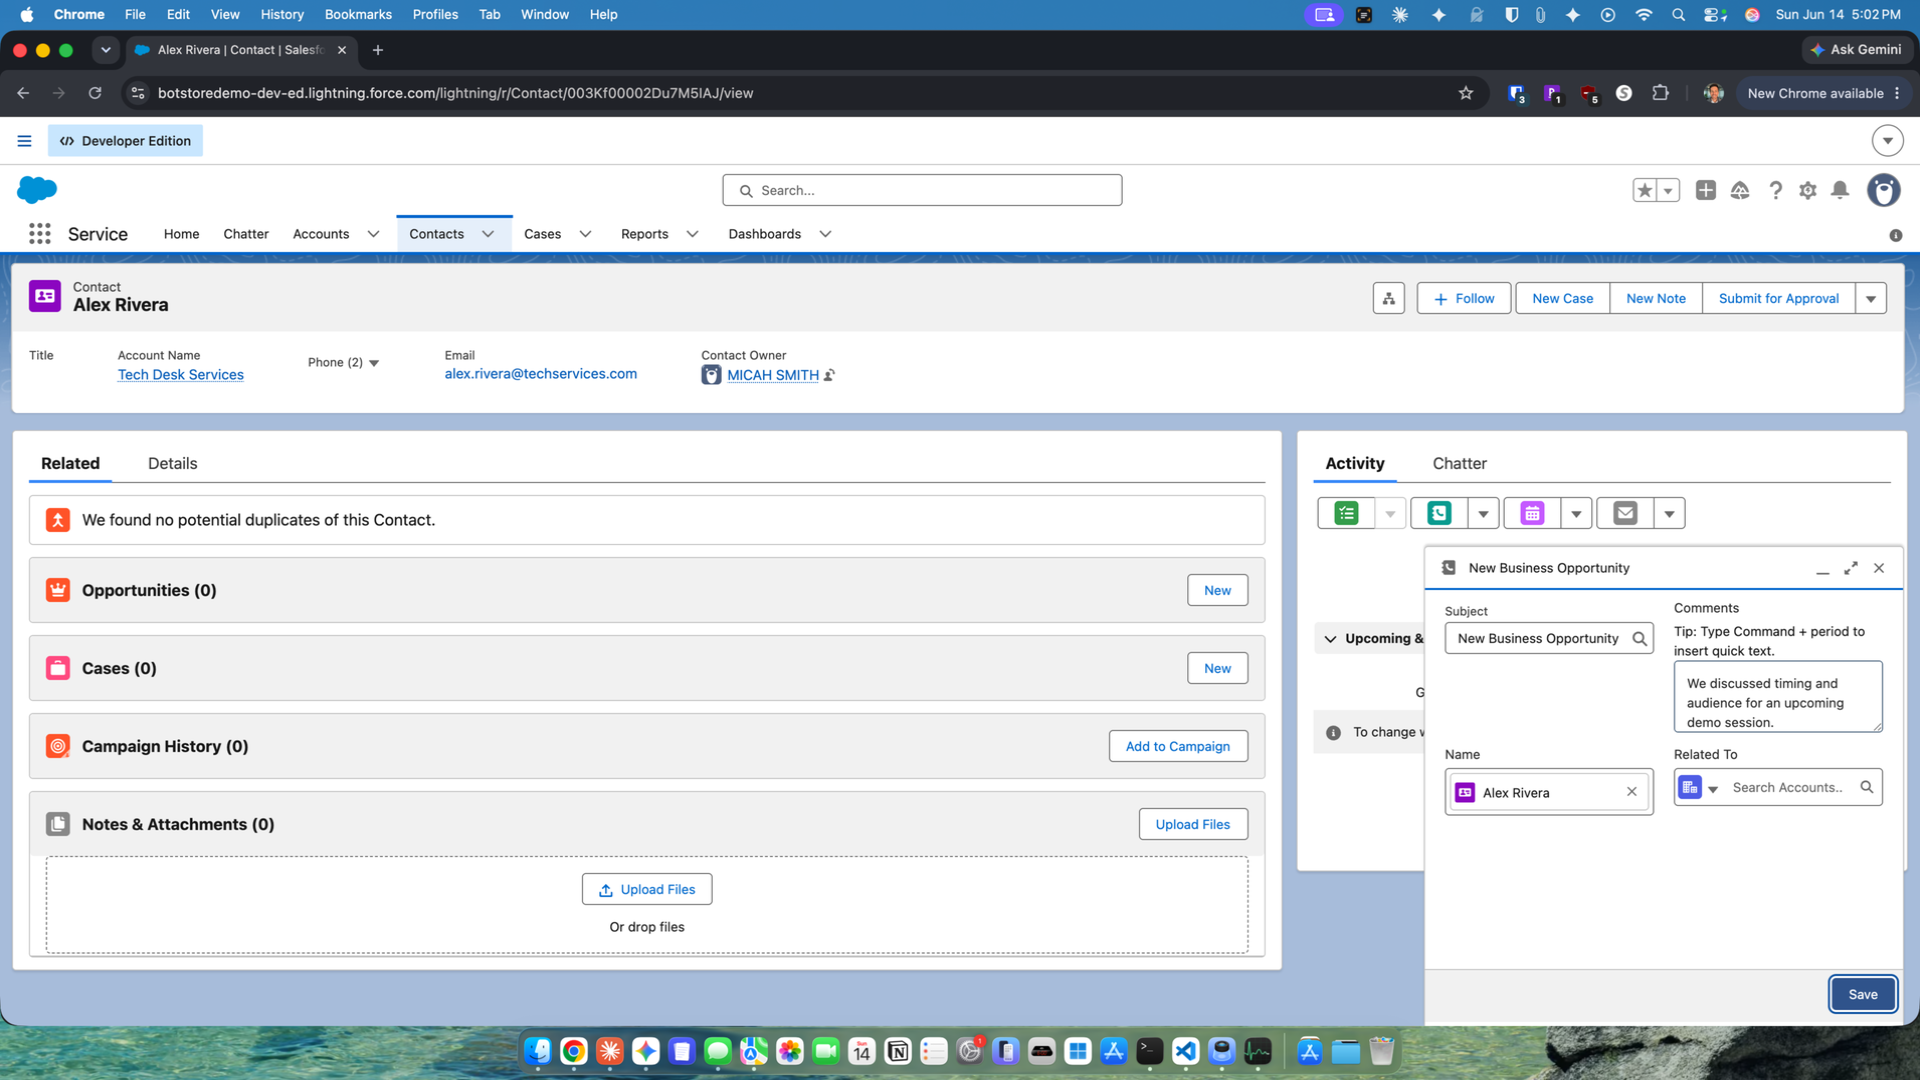The width and height of the screenshot is (1920, 1080).
Task: Click New in the Opportunities section
Action: point(1217,590)
